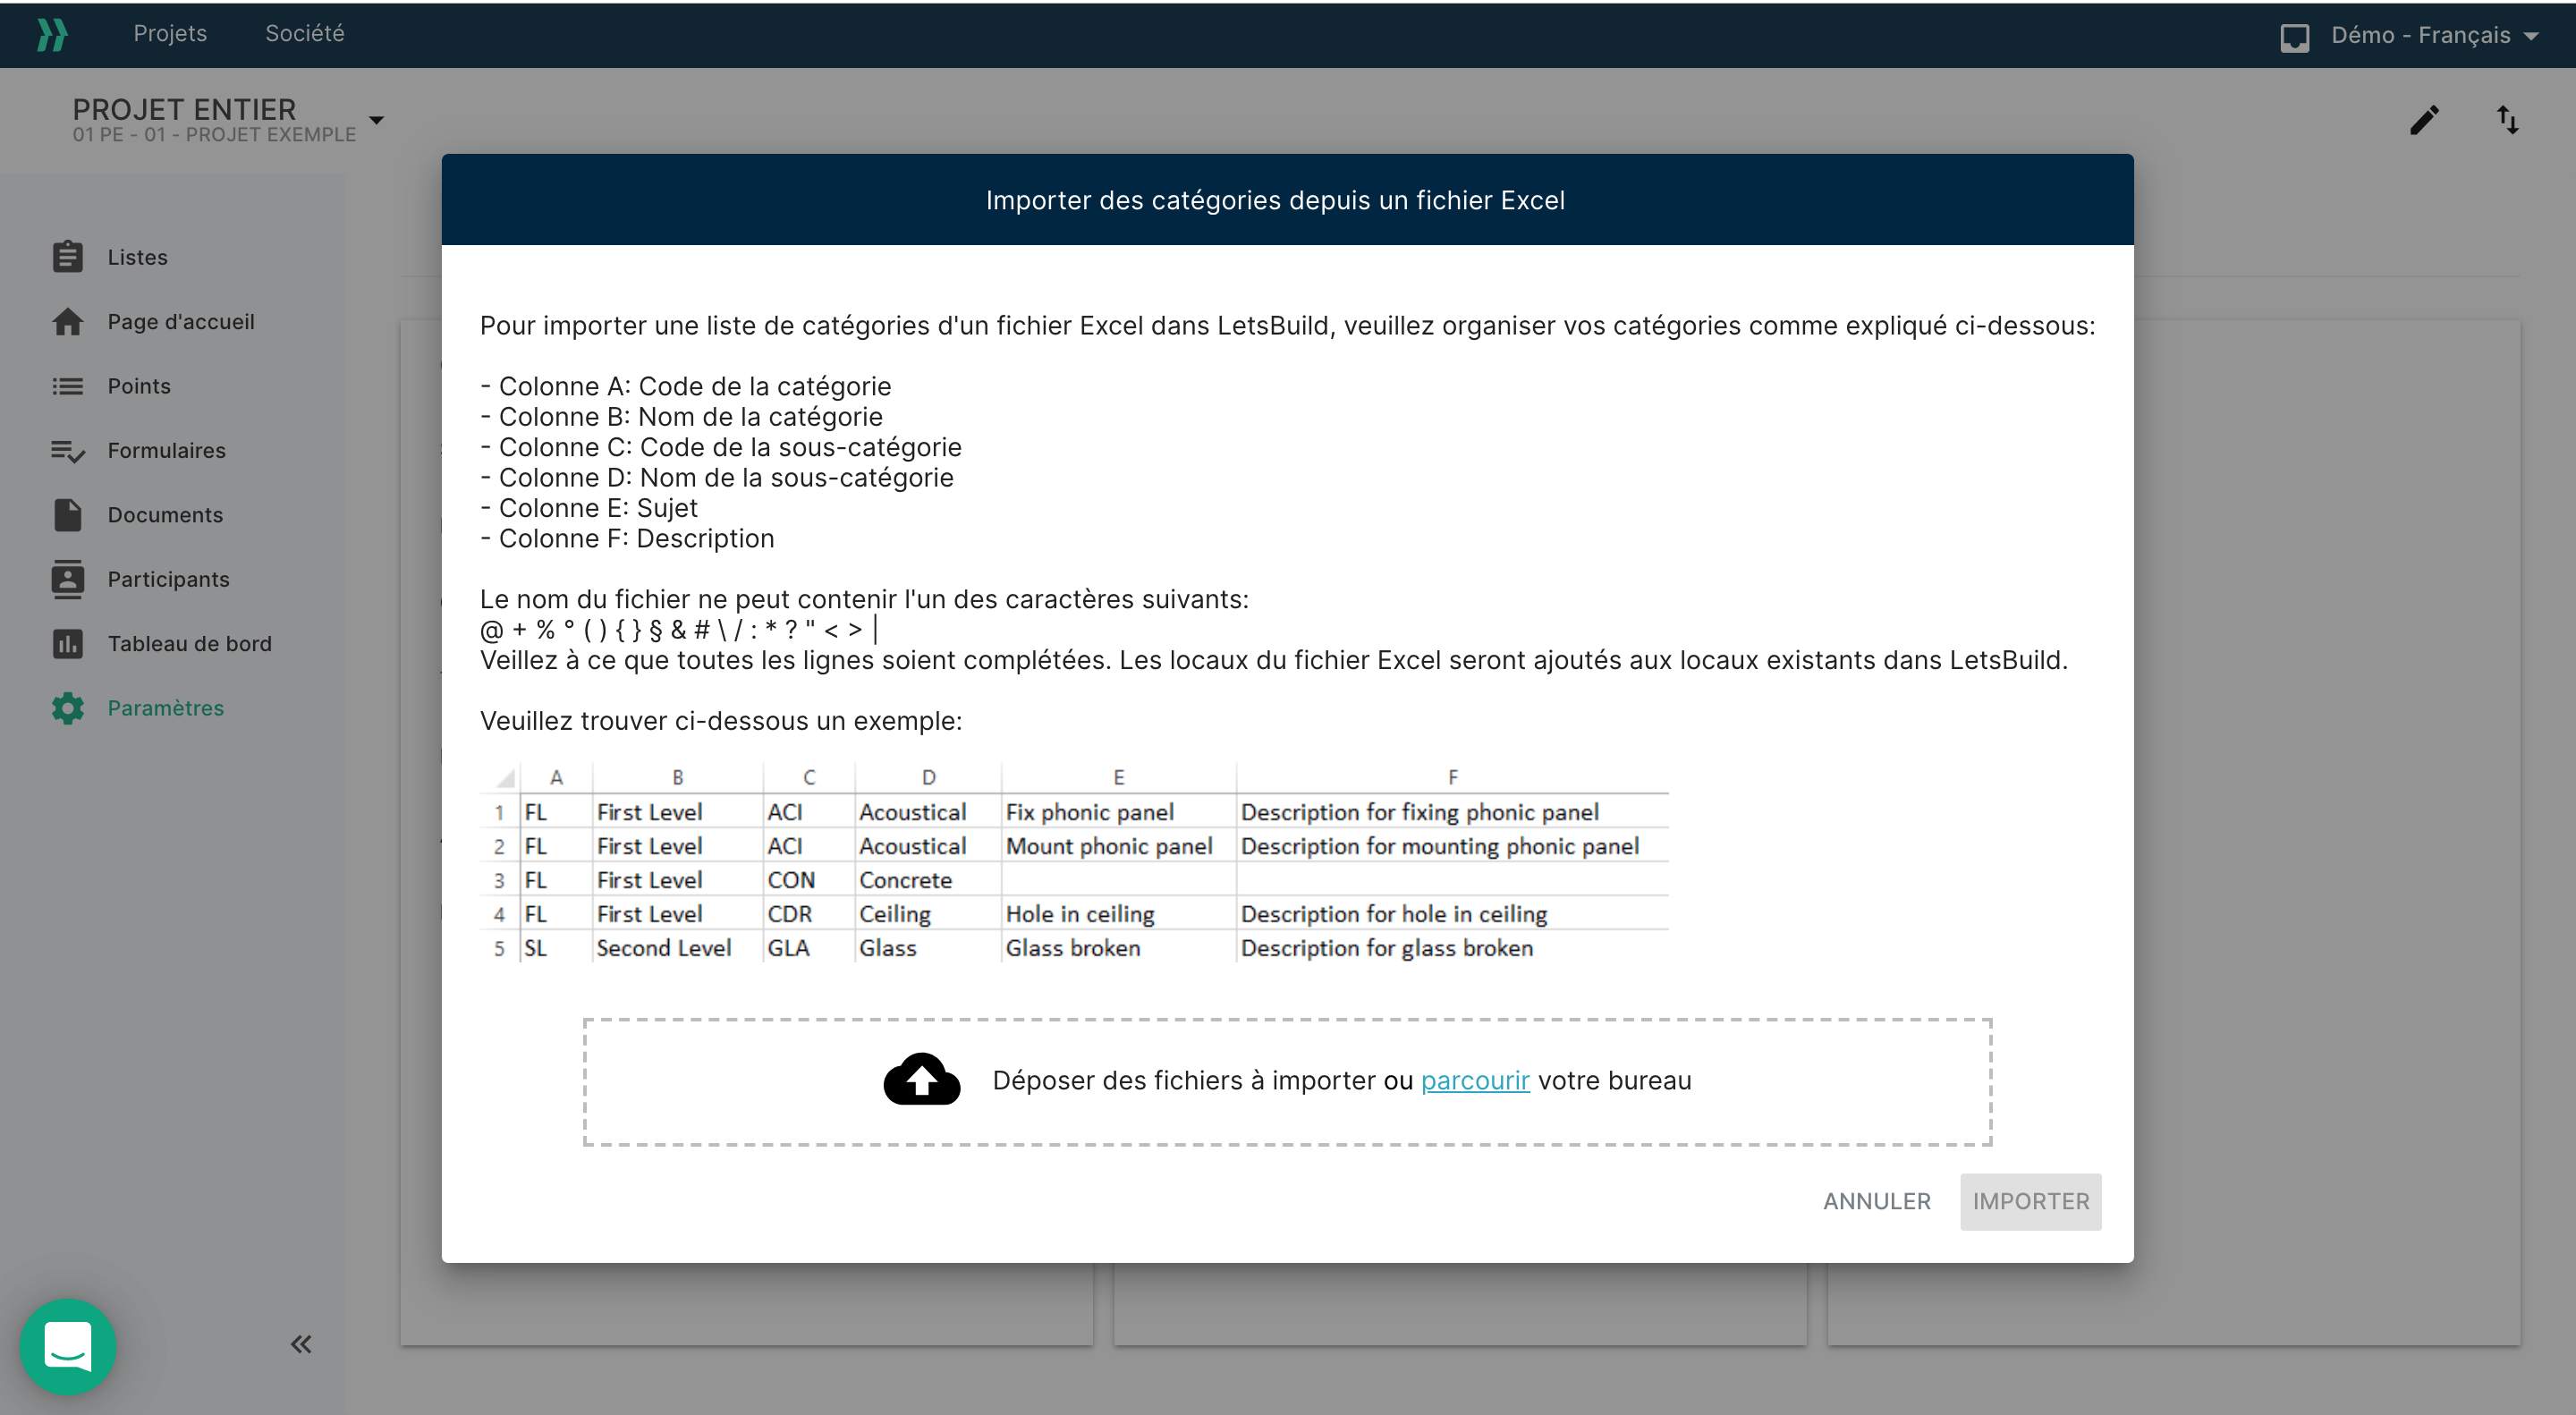Open the chat support bubble
The width and height of the screenshot is (2576, 1415).
click(68, 1346)
